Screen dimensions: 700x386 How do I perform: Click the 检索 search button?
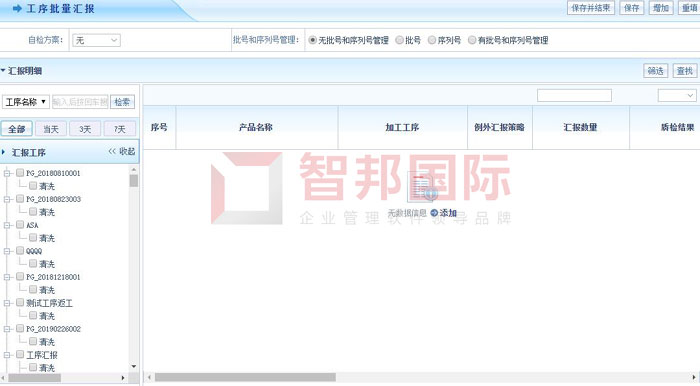coord(122,102)
